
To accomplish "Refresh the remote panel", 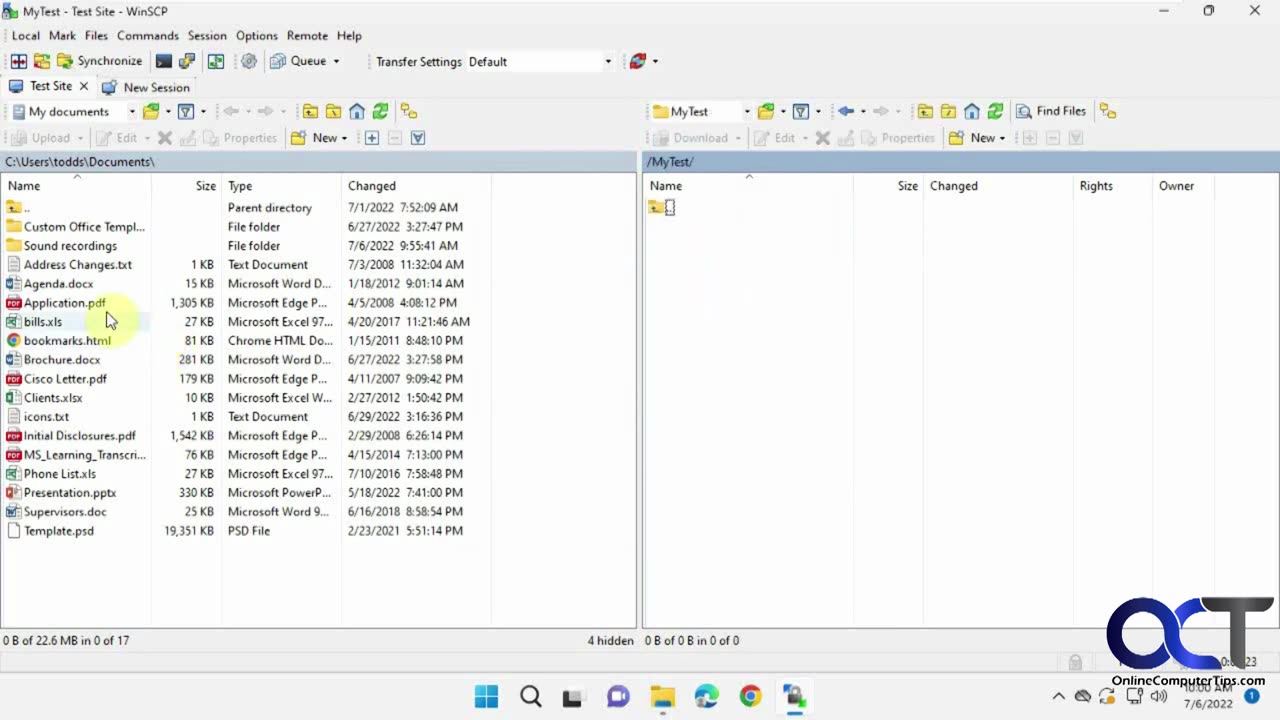I will (995, 111).
